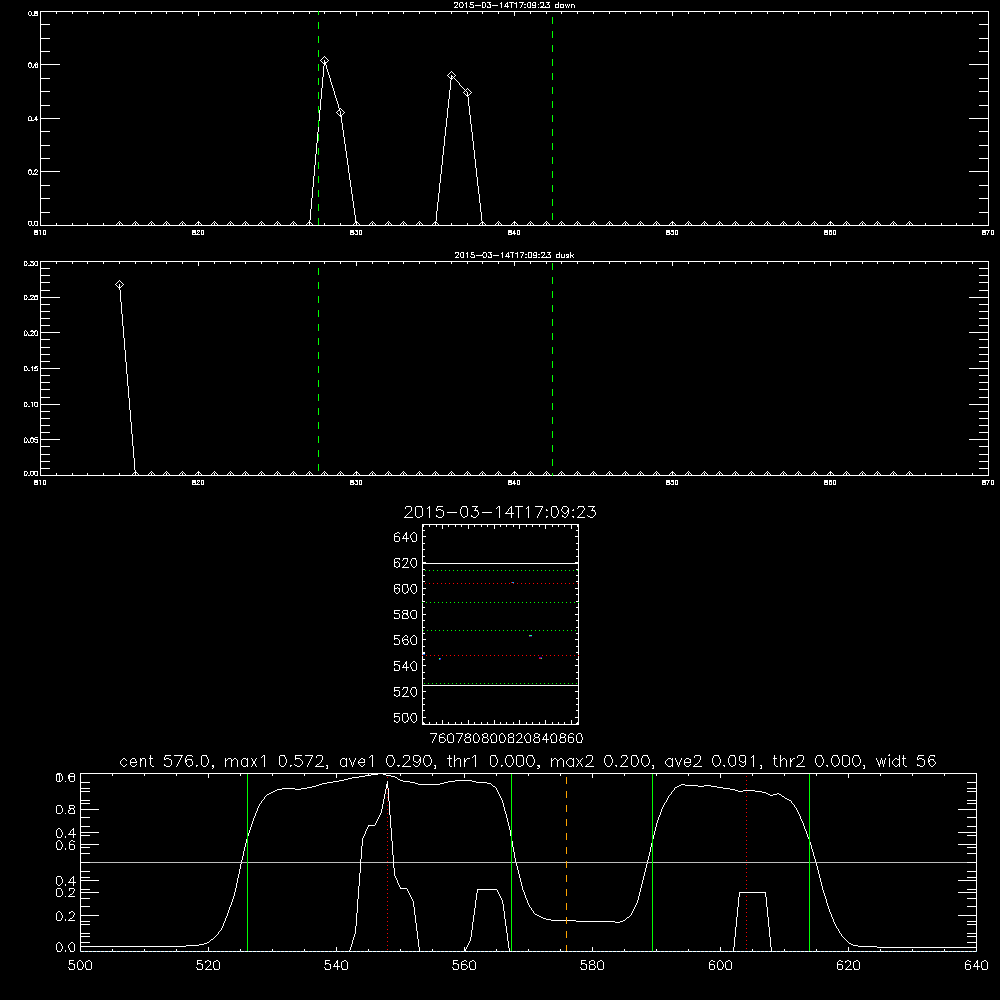Click the second-peak diamond near 0.56 in dawn plot
The image size is (1000, 1000).
click(452, 76)
